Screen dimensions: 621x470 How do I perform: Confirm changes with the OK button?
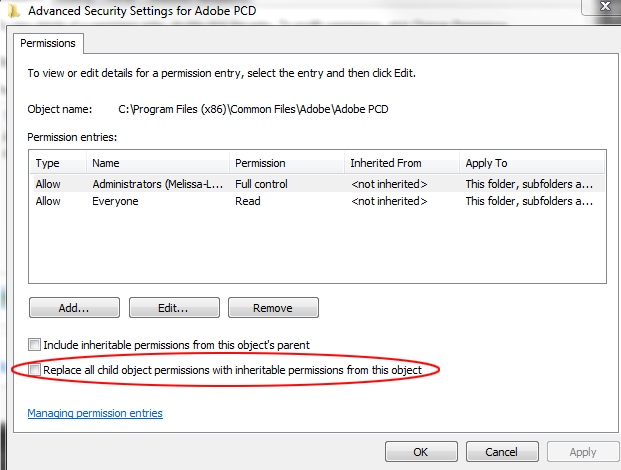click(421, 452)
